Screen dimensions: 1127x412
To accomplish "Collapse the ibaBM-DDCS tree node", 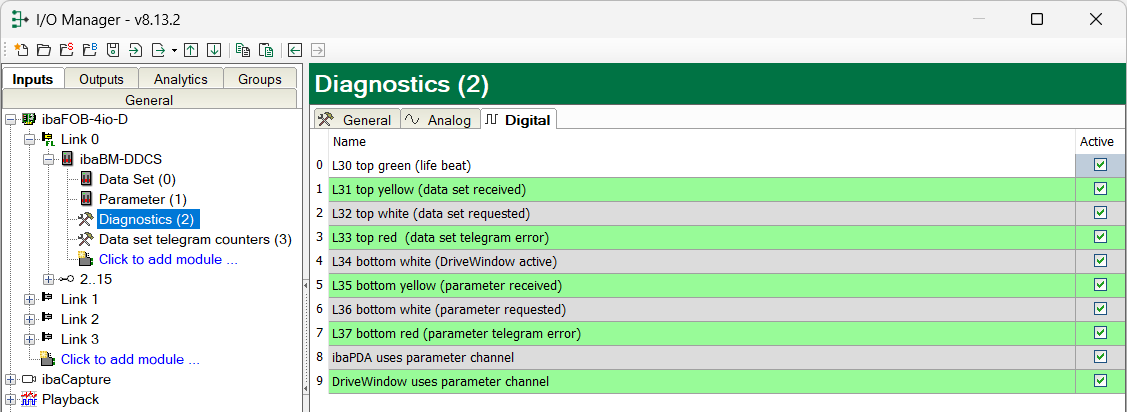I will [48, 159].
